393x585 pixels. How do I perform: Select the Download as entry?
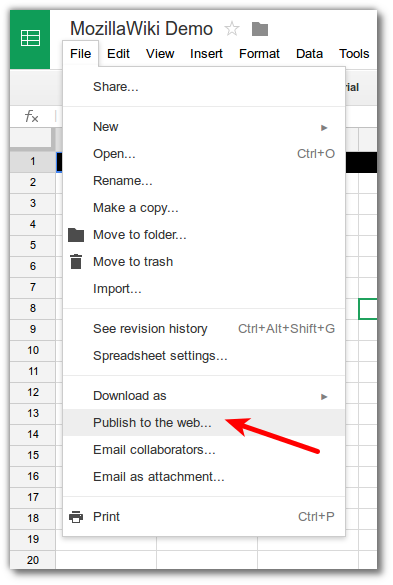coord(204,396)
